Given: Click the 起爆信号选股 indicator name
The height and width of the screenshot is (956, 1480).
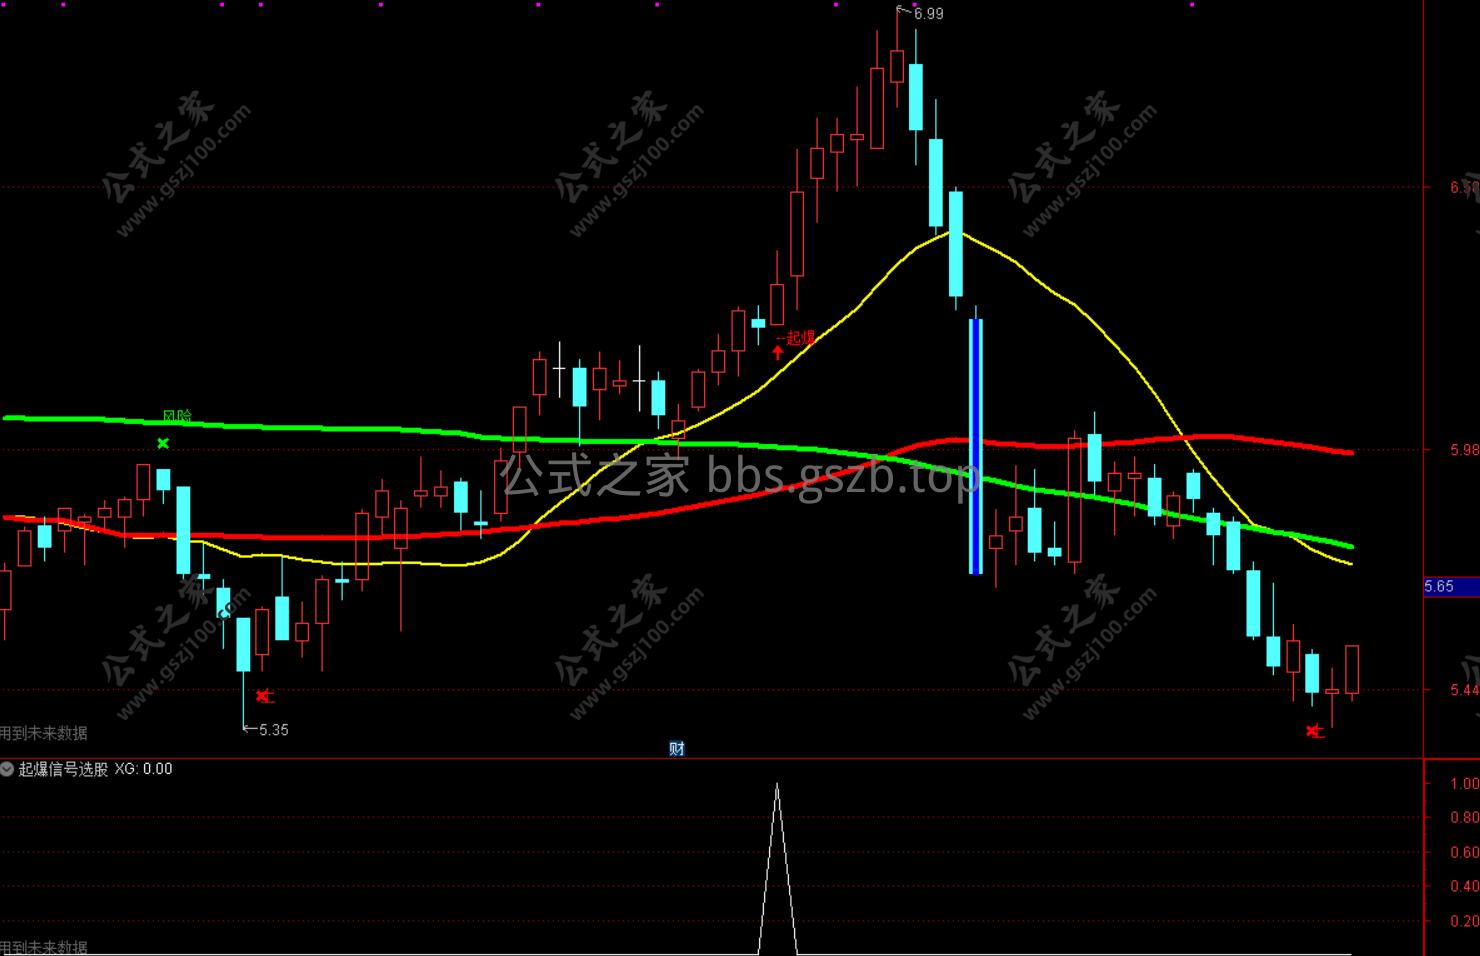Looking at the screenshot, I should point(63,769).
